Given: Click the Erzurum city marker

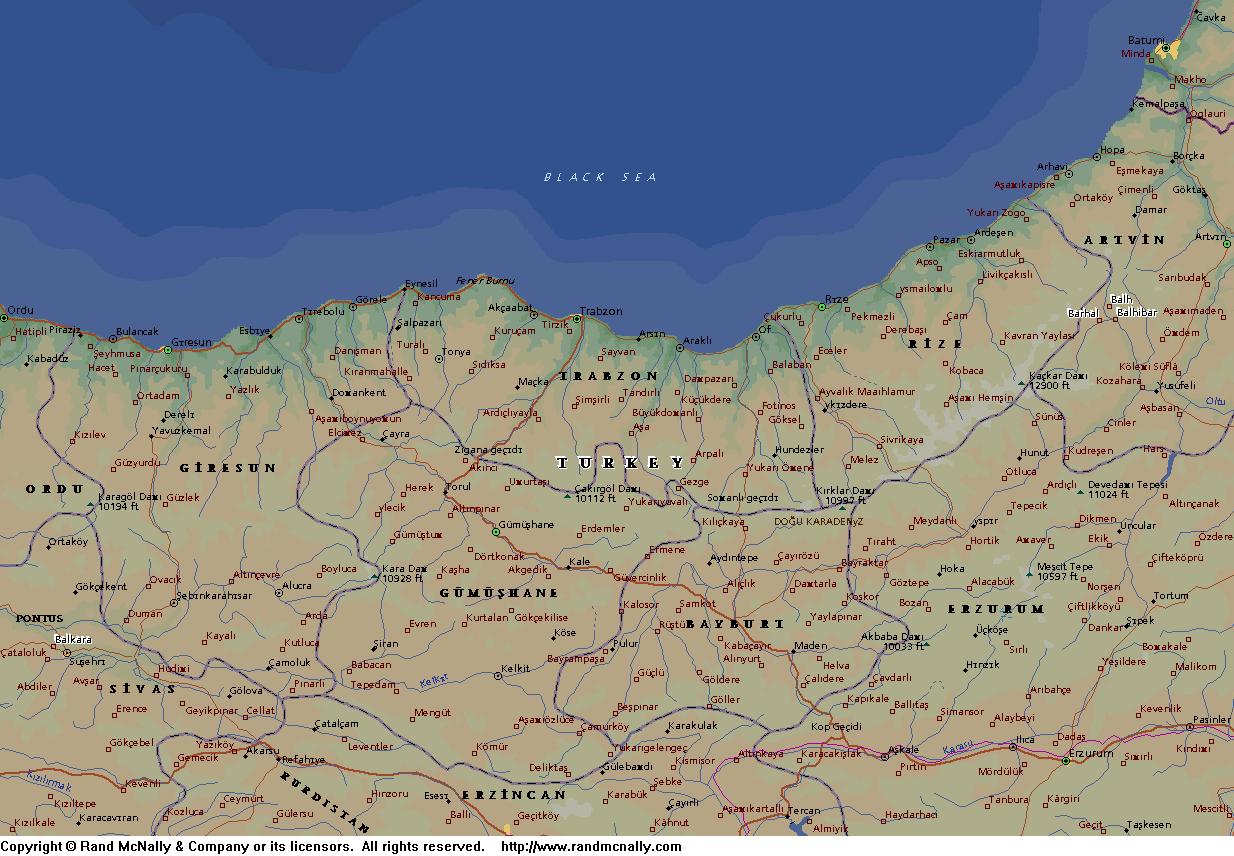Looking at the screenshot, I should pyautogui.click(x=1066, y=761).
